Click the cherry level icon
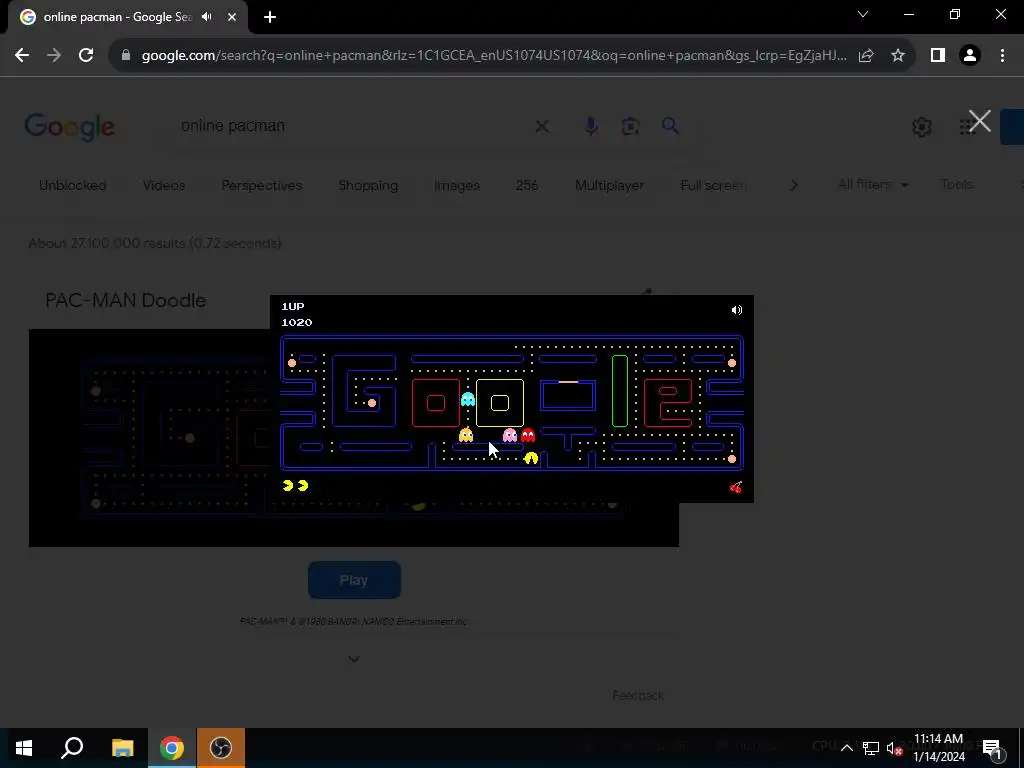This screenshot has height=768, width=1024. 736,487
